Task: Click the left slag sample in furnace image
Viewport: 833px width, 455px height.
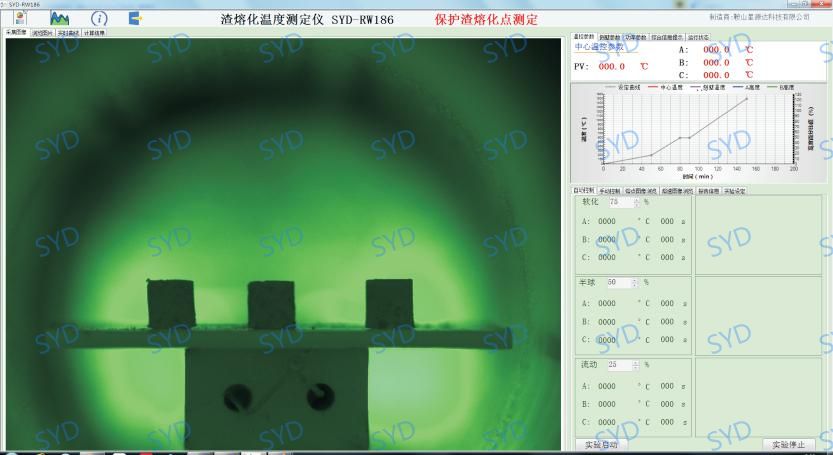Action: click(171, 304)
